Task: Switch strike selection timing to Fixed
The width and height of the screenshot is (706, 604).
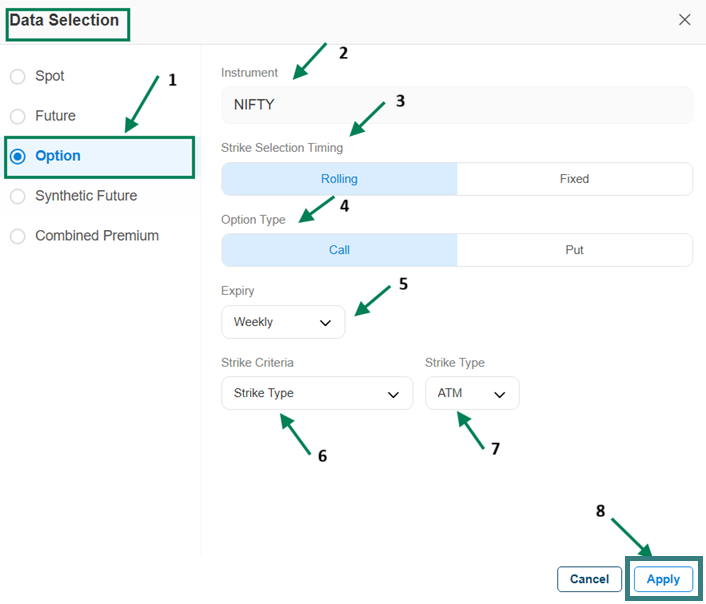Action: (574, 179)
